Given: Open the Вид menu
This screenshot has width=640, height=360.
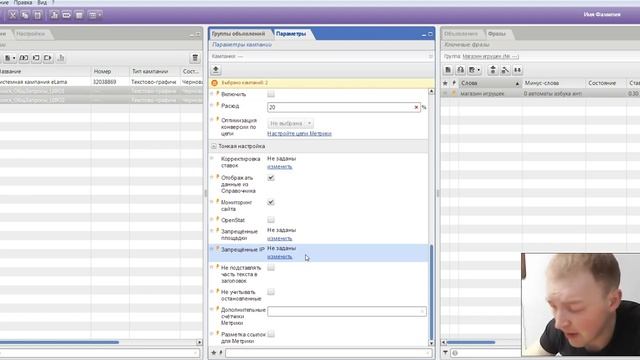Looking at the screenshot, I should pyautogui.click(x=42, y=2).
